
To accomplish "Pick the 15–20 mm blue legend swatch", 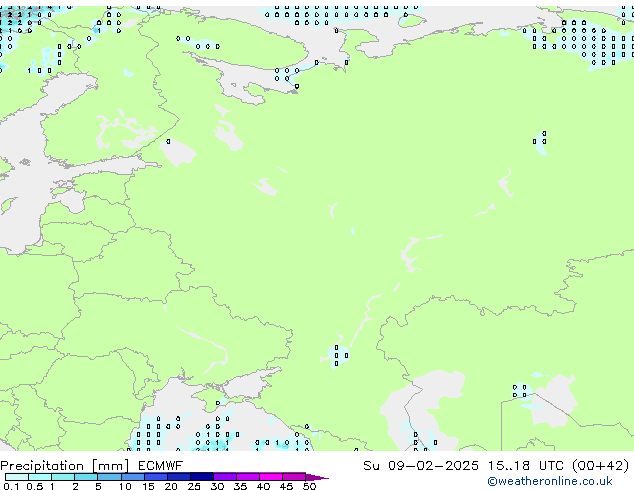I will point(156,477).
